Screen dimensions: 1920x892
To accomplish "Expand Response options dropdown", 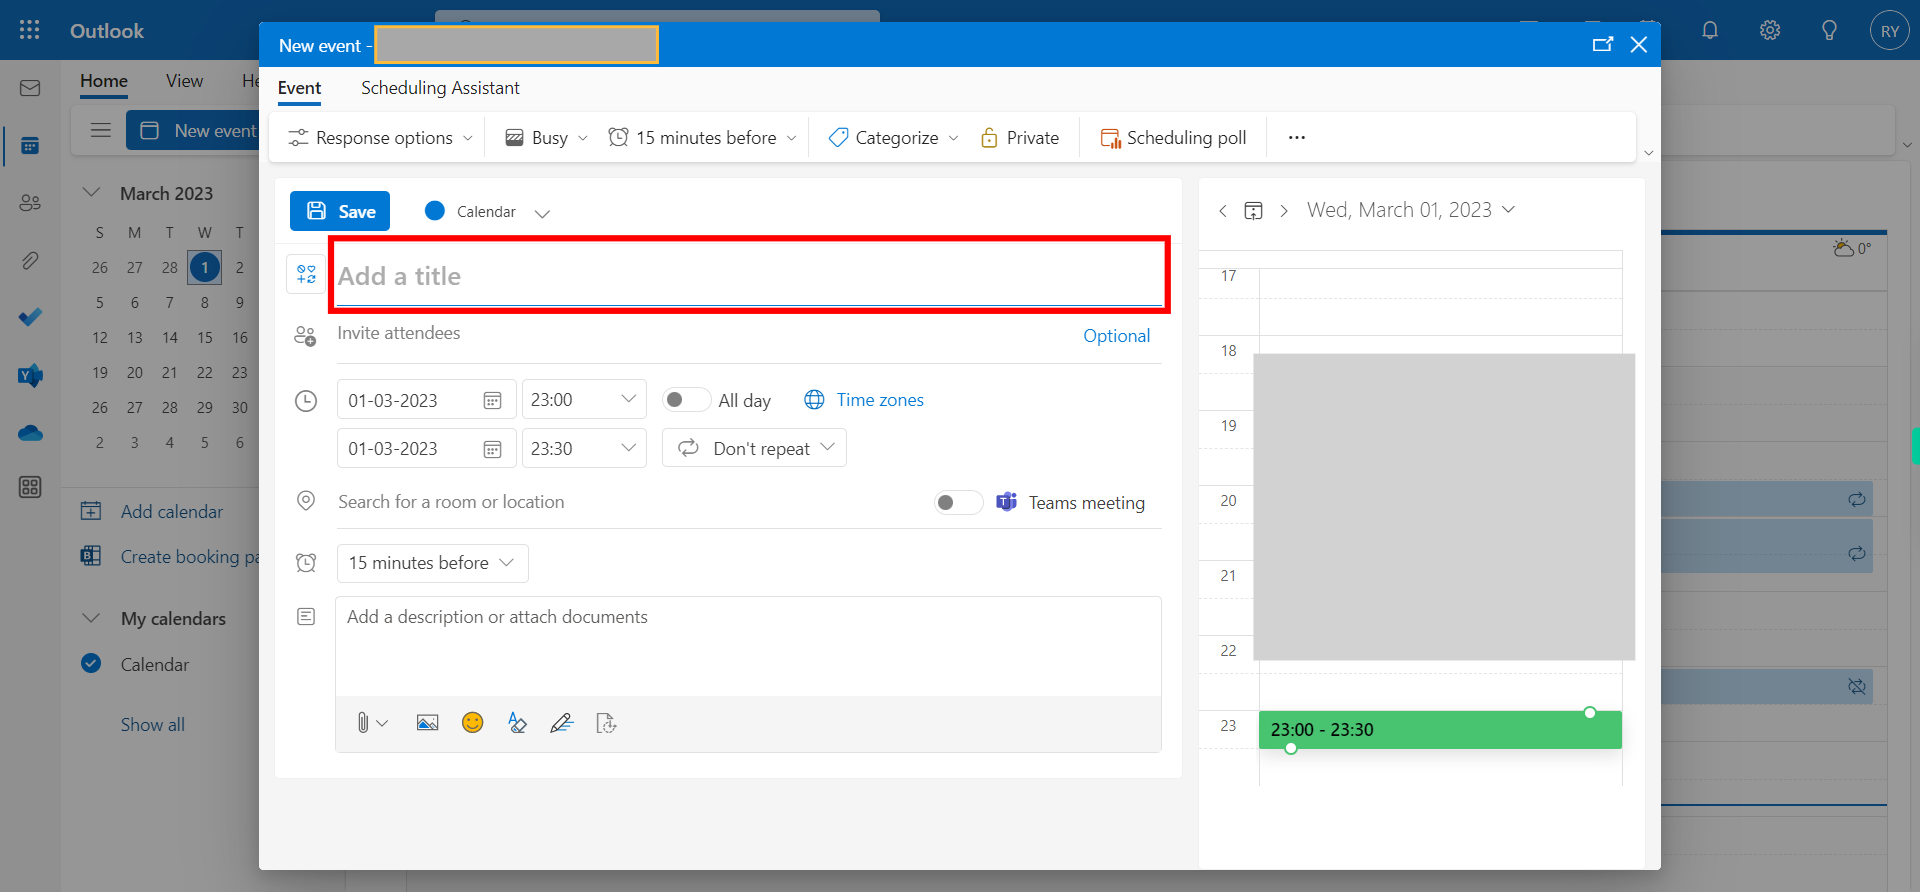I will pos(380,138).
